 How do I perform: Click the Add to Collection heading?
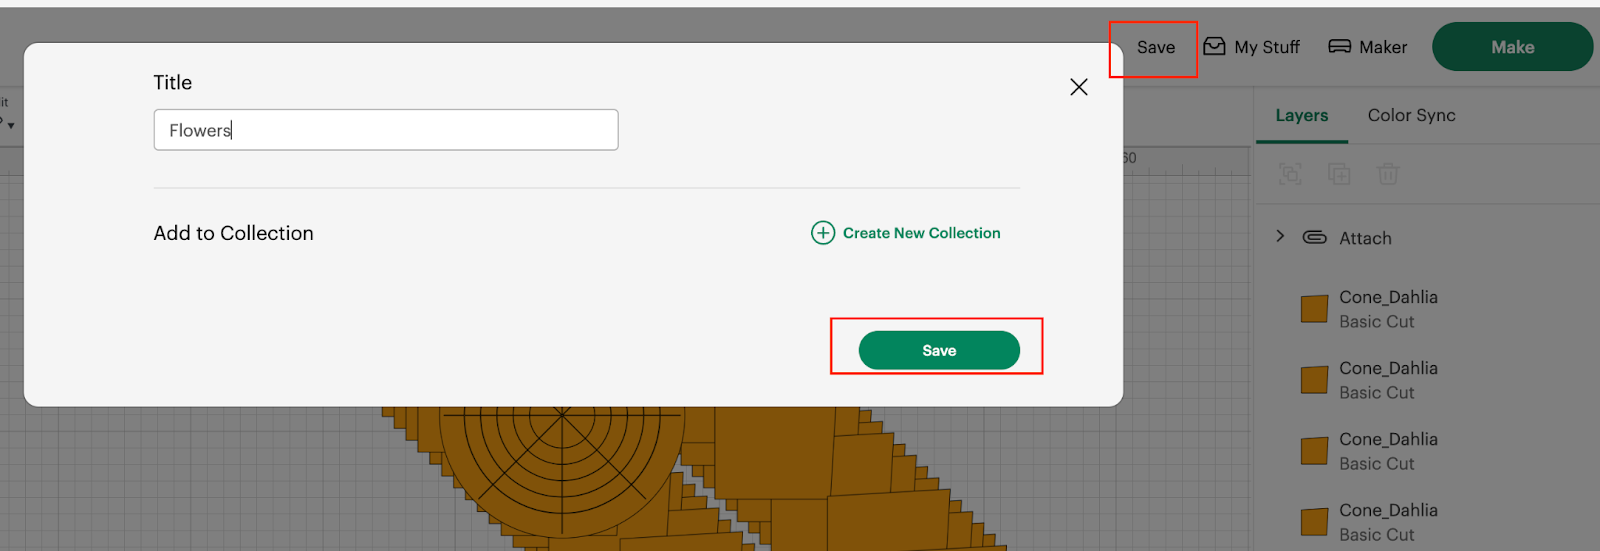pos(233,233)
